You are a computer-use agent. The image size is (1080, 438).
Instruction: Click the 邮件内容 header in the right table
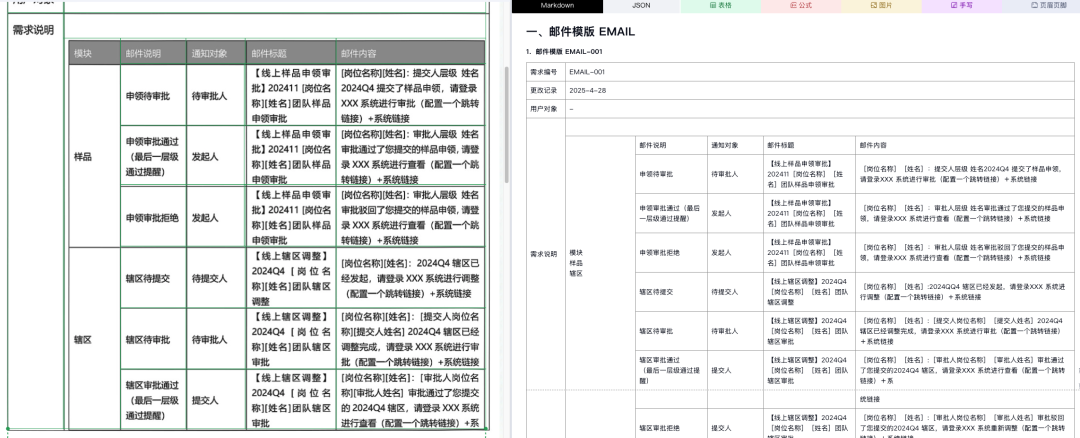[x=965, y=145]
